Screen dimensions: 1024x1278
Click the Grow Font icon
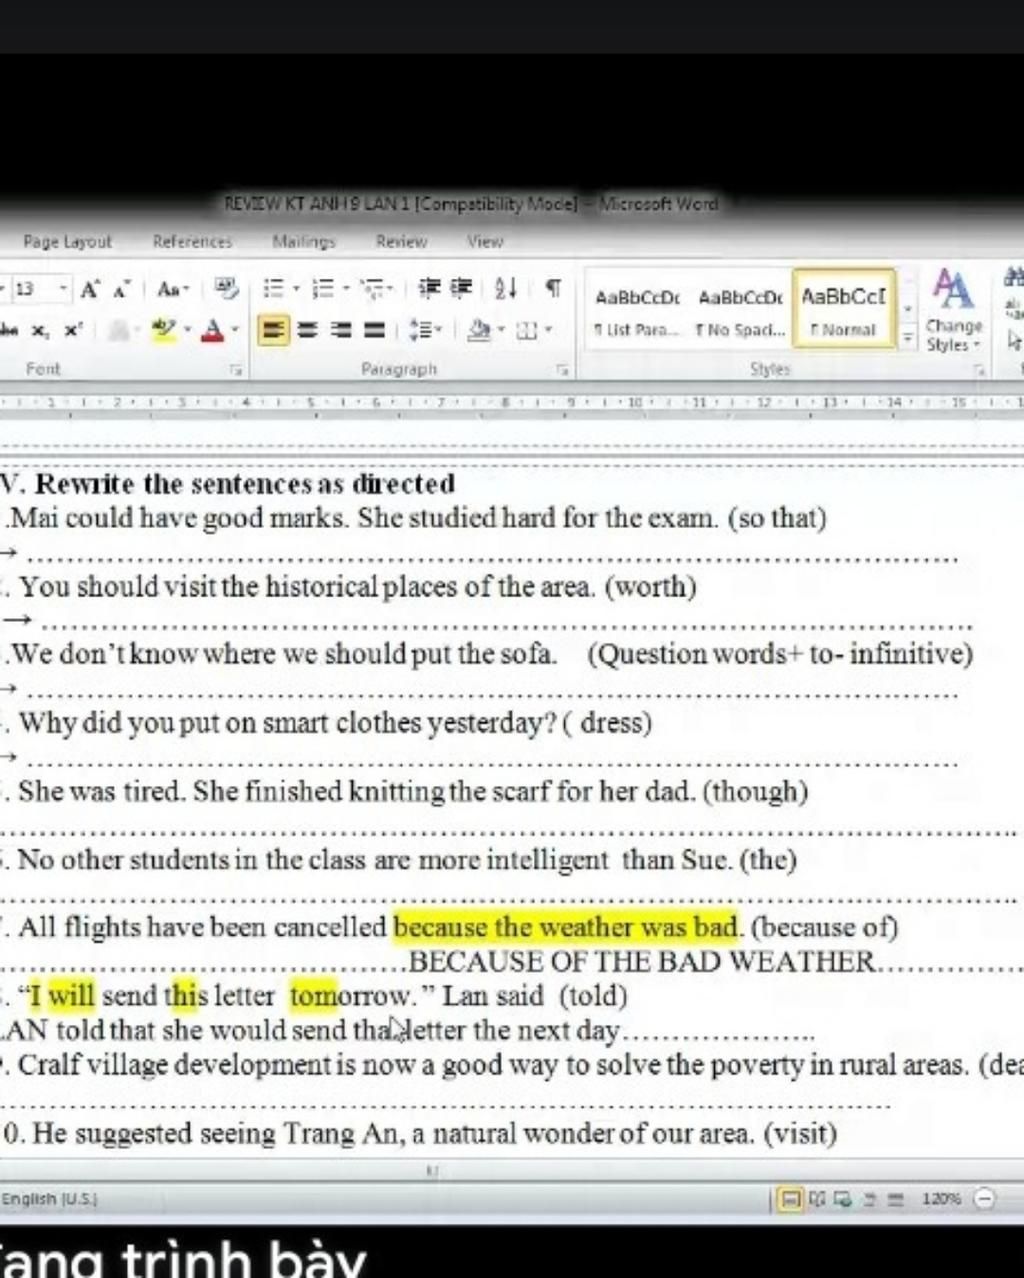[90, 290]
